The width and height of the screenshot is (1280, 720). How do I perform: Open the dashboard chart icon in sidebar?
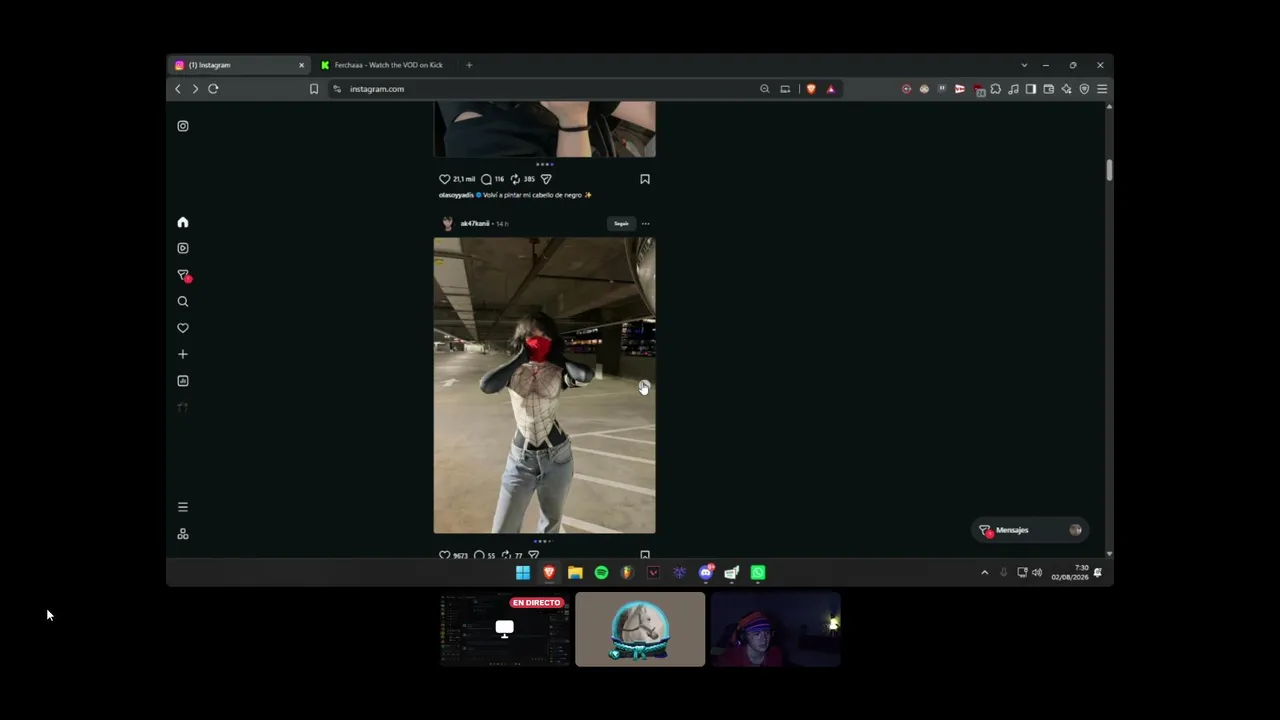click(x=182, y=381)
